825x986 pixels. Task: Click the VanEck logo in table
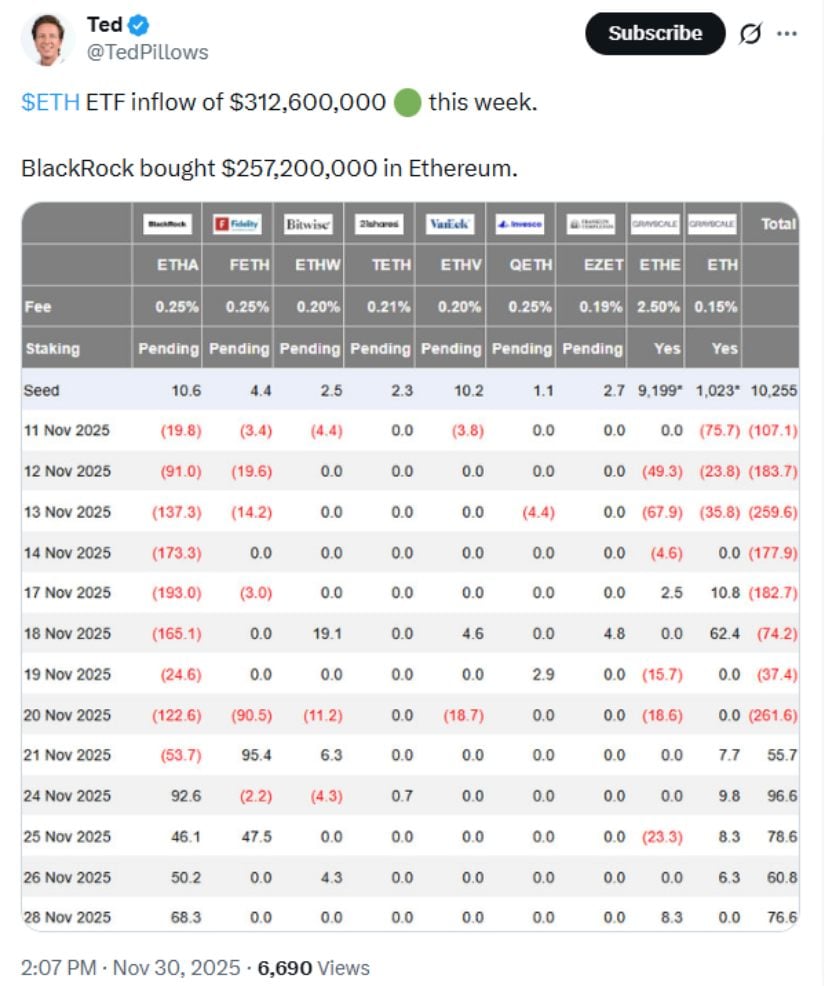pyautogui.click(x=449, y=225)
